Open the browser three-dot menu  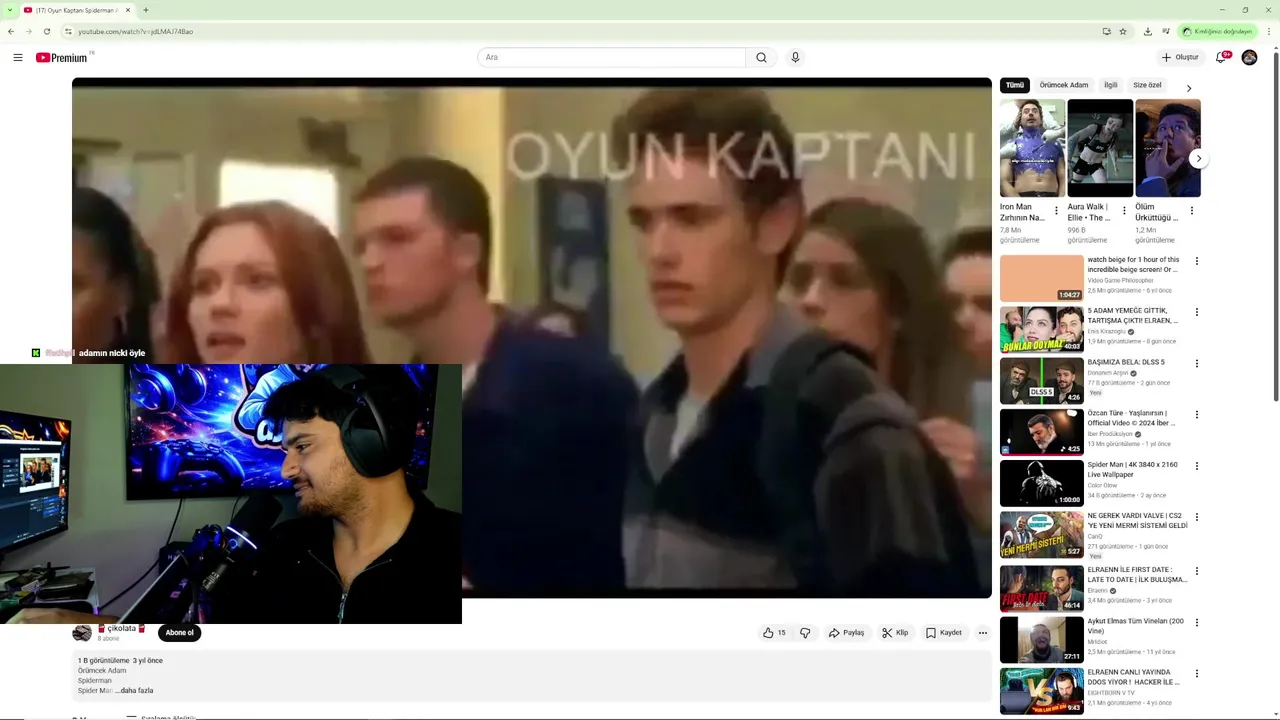[x=1269, y=31]
